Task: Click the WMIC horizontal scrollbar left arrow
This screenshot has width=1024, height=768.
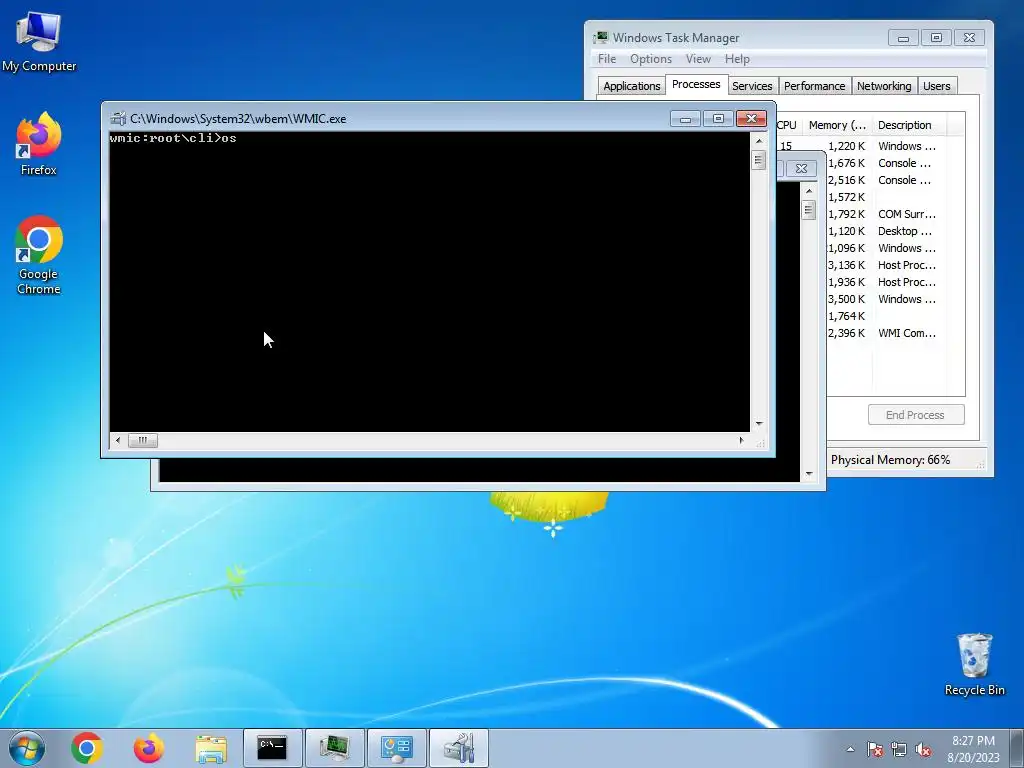Action: [x=118, y=440]
